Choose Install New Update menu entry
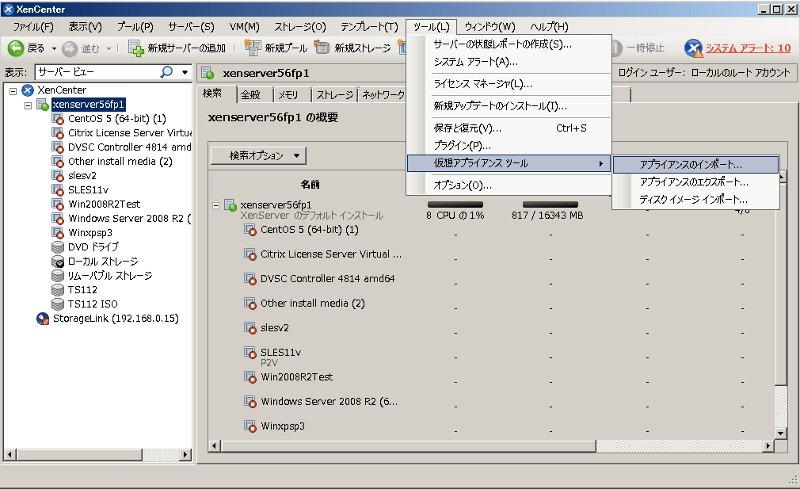 click(x=509, y=106)
